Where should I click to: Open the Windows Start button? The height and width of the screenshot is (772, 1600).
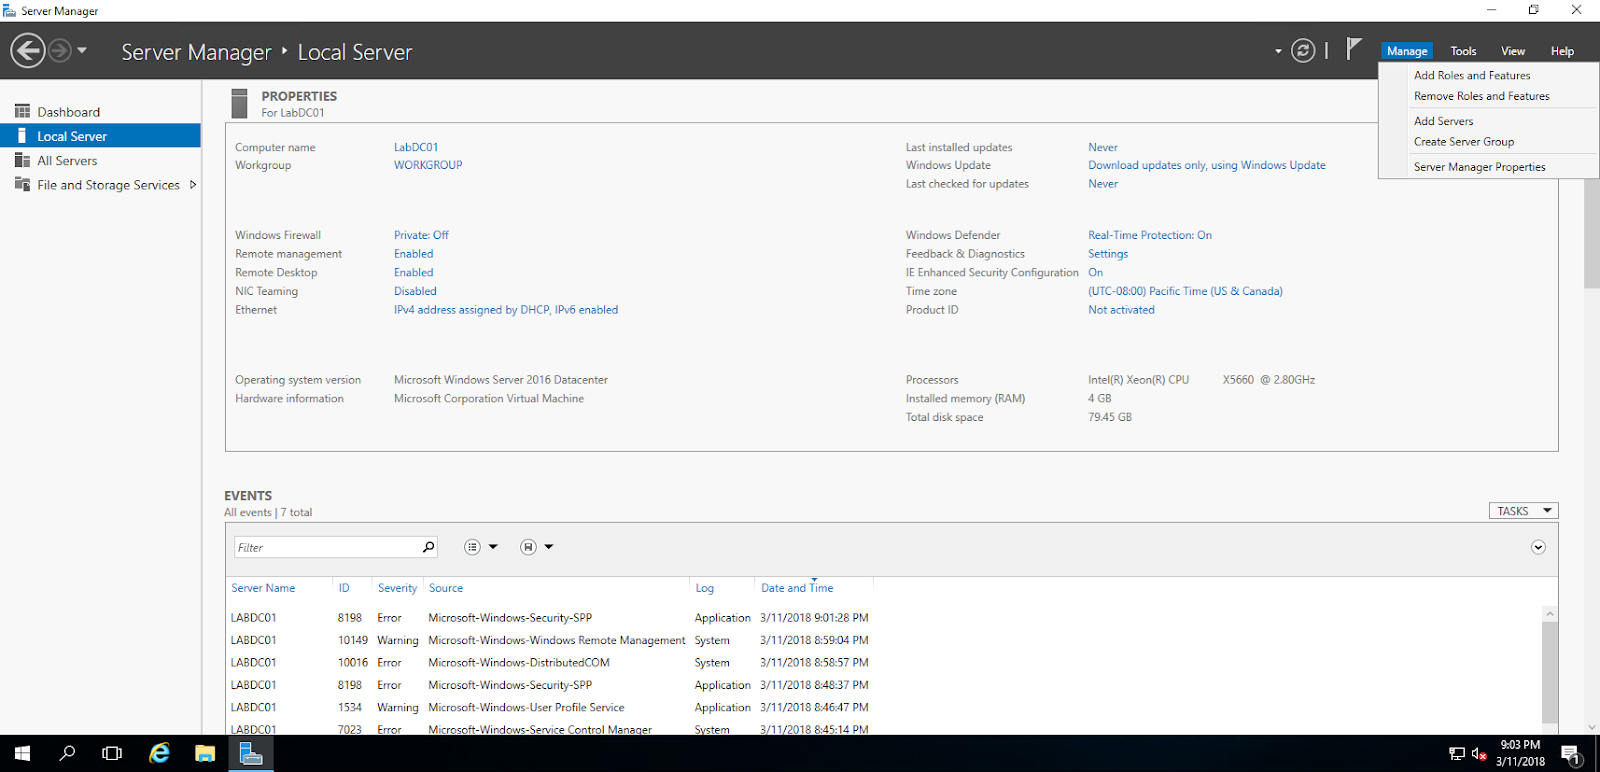click(x=22, y=753)
